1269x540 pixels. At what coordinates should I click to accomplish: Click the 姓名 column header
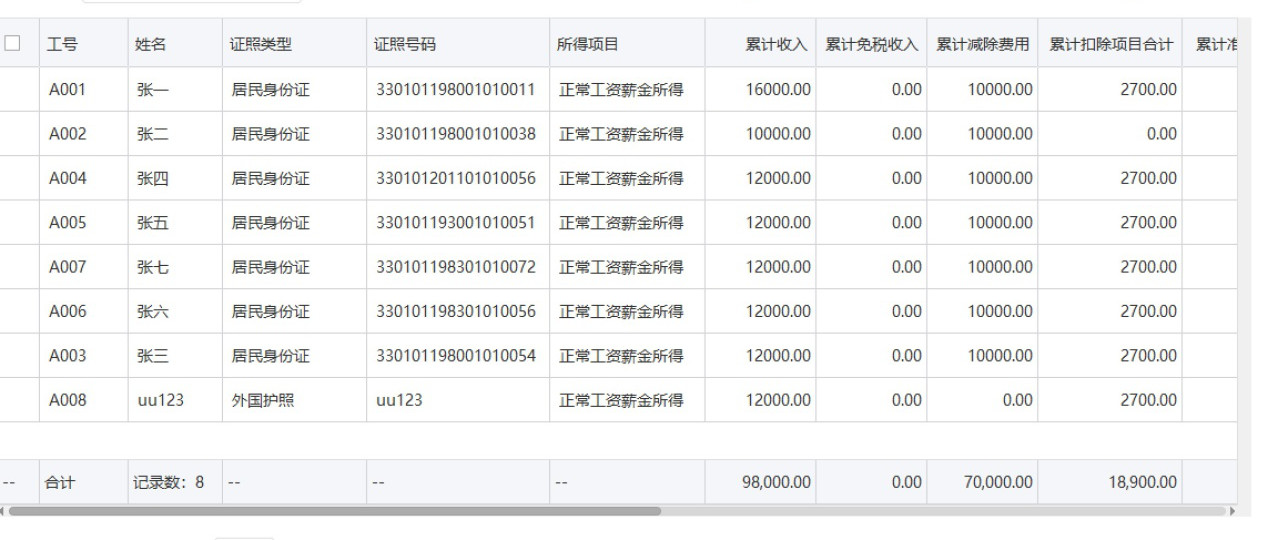151,45
